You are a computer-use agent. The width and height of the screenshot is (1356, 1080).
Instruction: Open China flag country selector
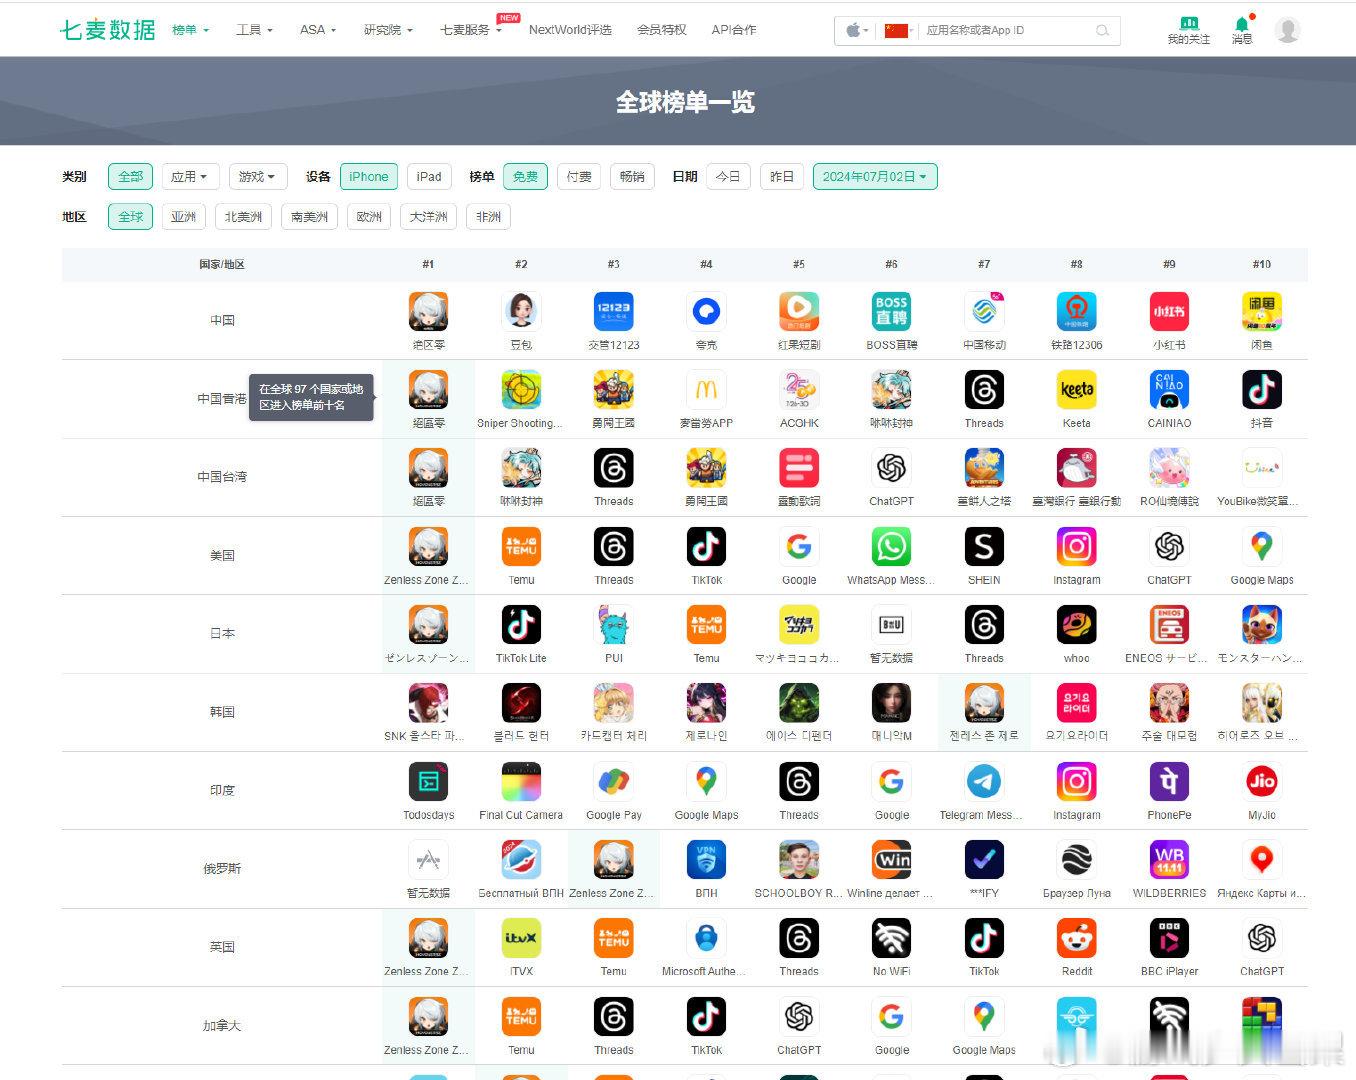pyautogui.click(x=899, y=30)
